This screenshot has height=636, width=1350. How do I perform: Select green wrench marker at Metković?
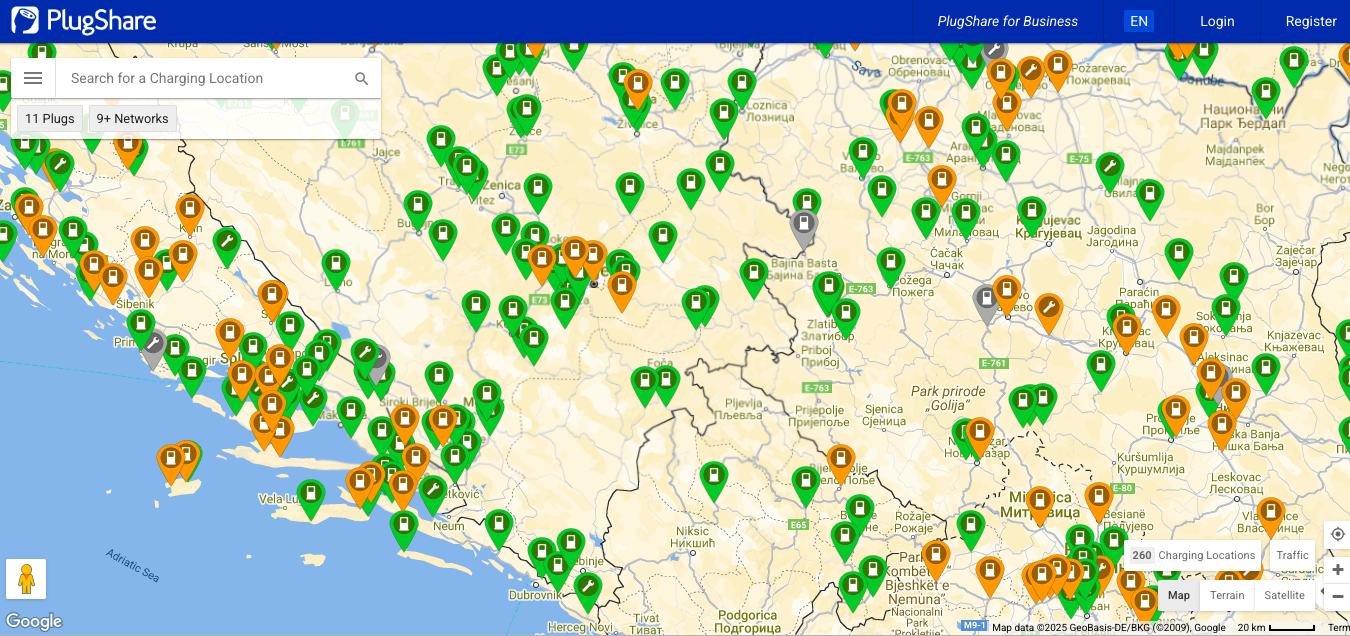click(x=431, y=493)
